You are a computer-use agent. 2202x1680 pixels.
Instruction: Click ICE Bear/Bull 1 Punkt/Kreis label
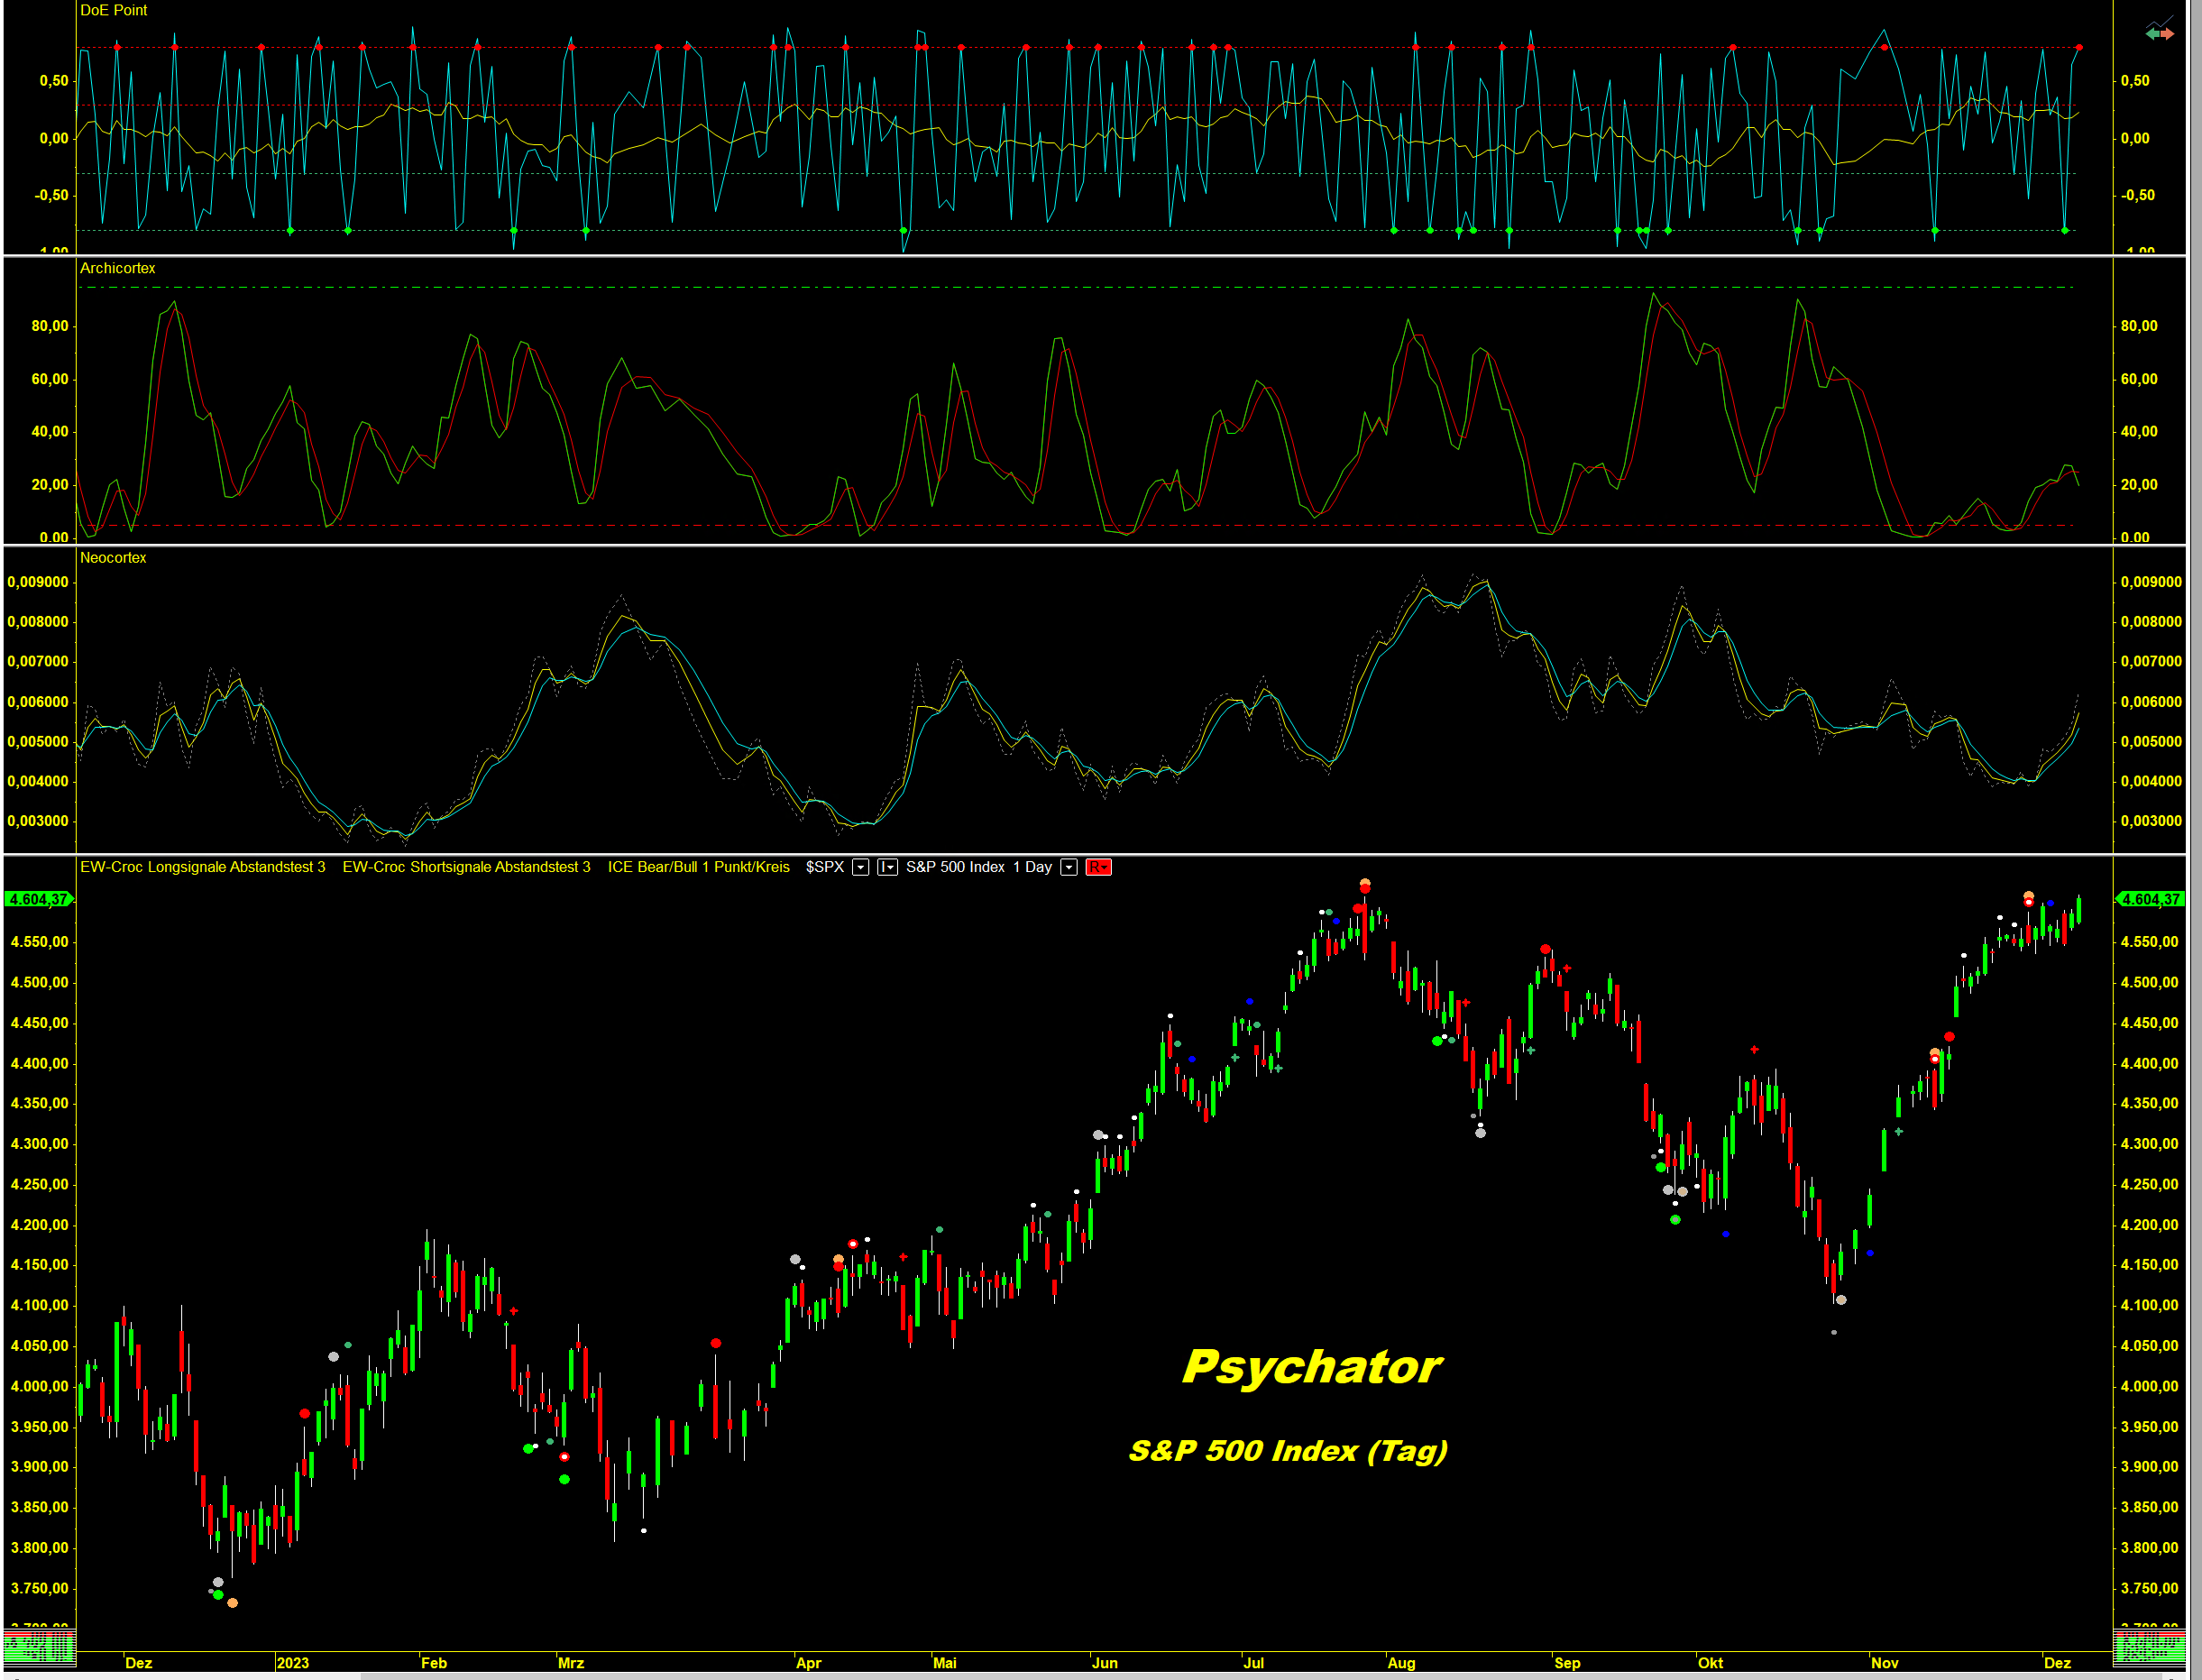(x=698, y=867)
